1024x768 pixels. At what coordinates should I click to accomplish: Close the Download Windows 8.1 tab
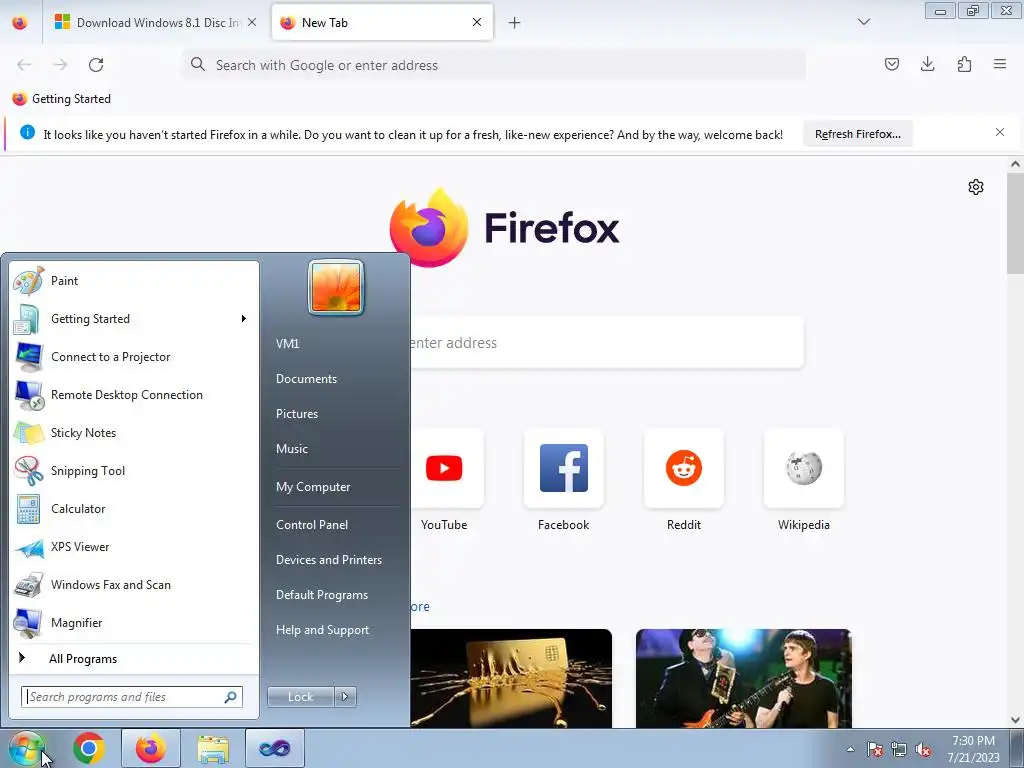tap(252, 23)
